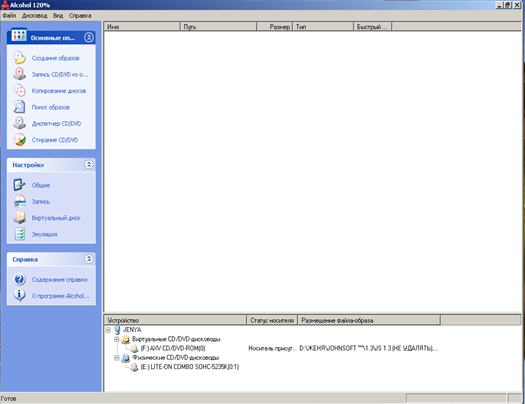This screenshot has width=525, height=404.
Task: Click the Статус носителя column header
Action: click(272, 320)
